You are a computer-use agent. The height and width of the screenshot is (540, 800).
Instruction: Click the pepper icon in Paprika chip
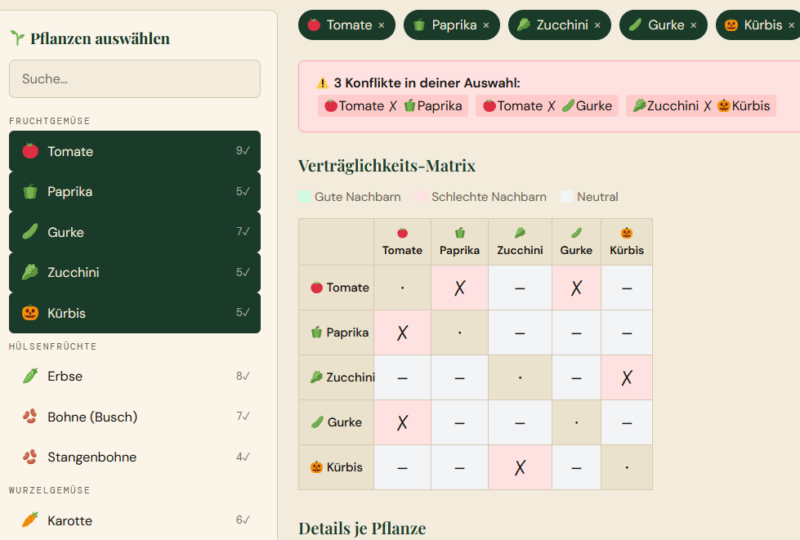pyautogui.click(x=419, y=25)
